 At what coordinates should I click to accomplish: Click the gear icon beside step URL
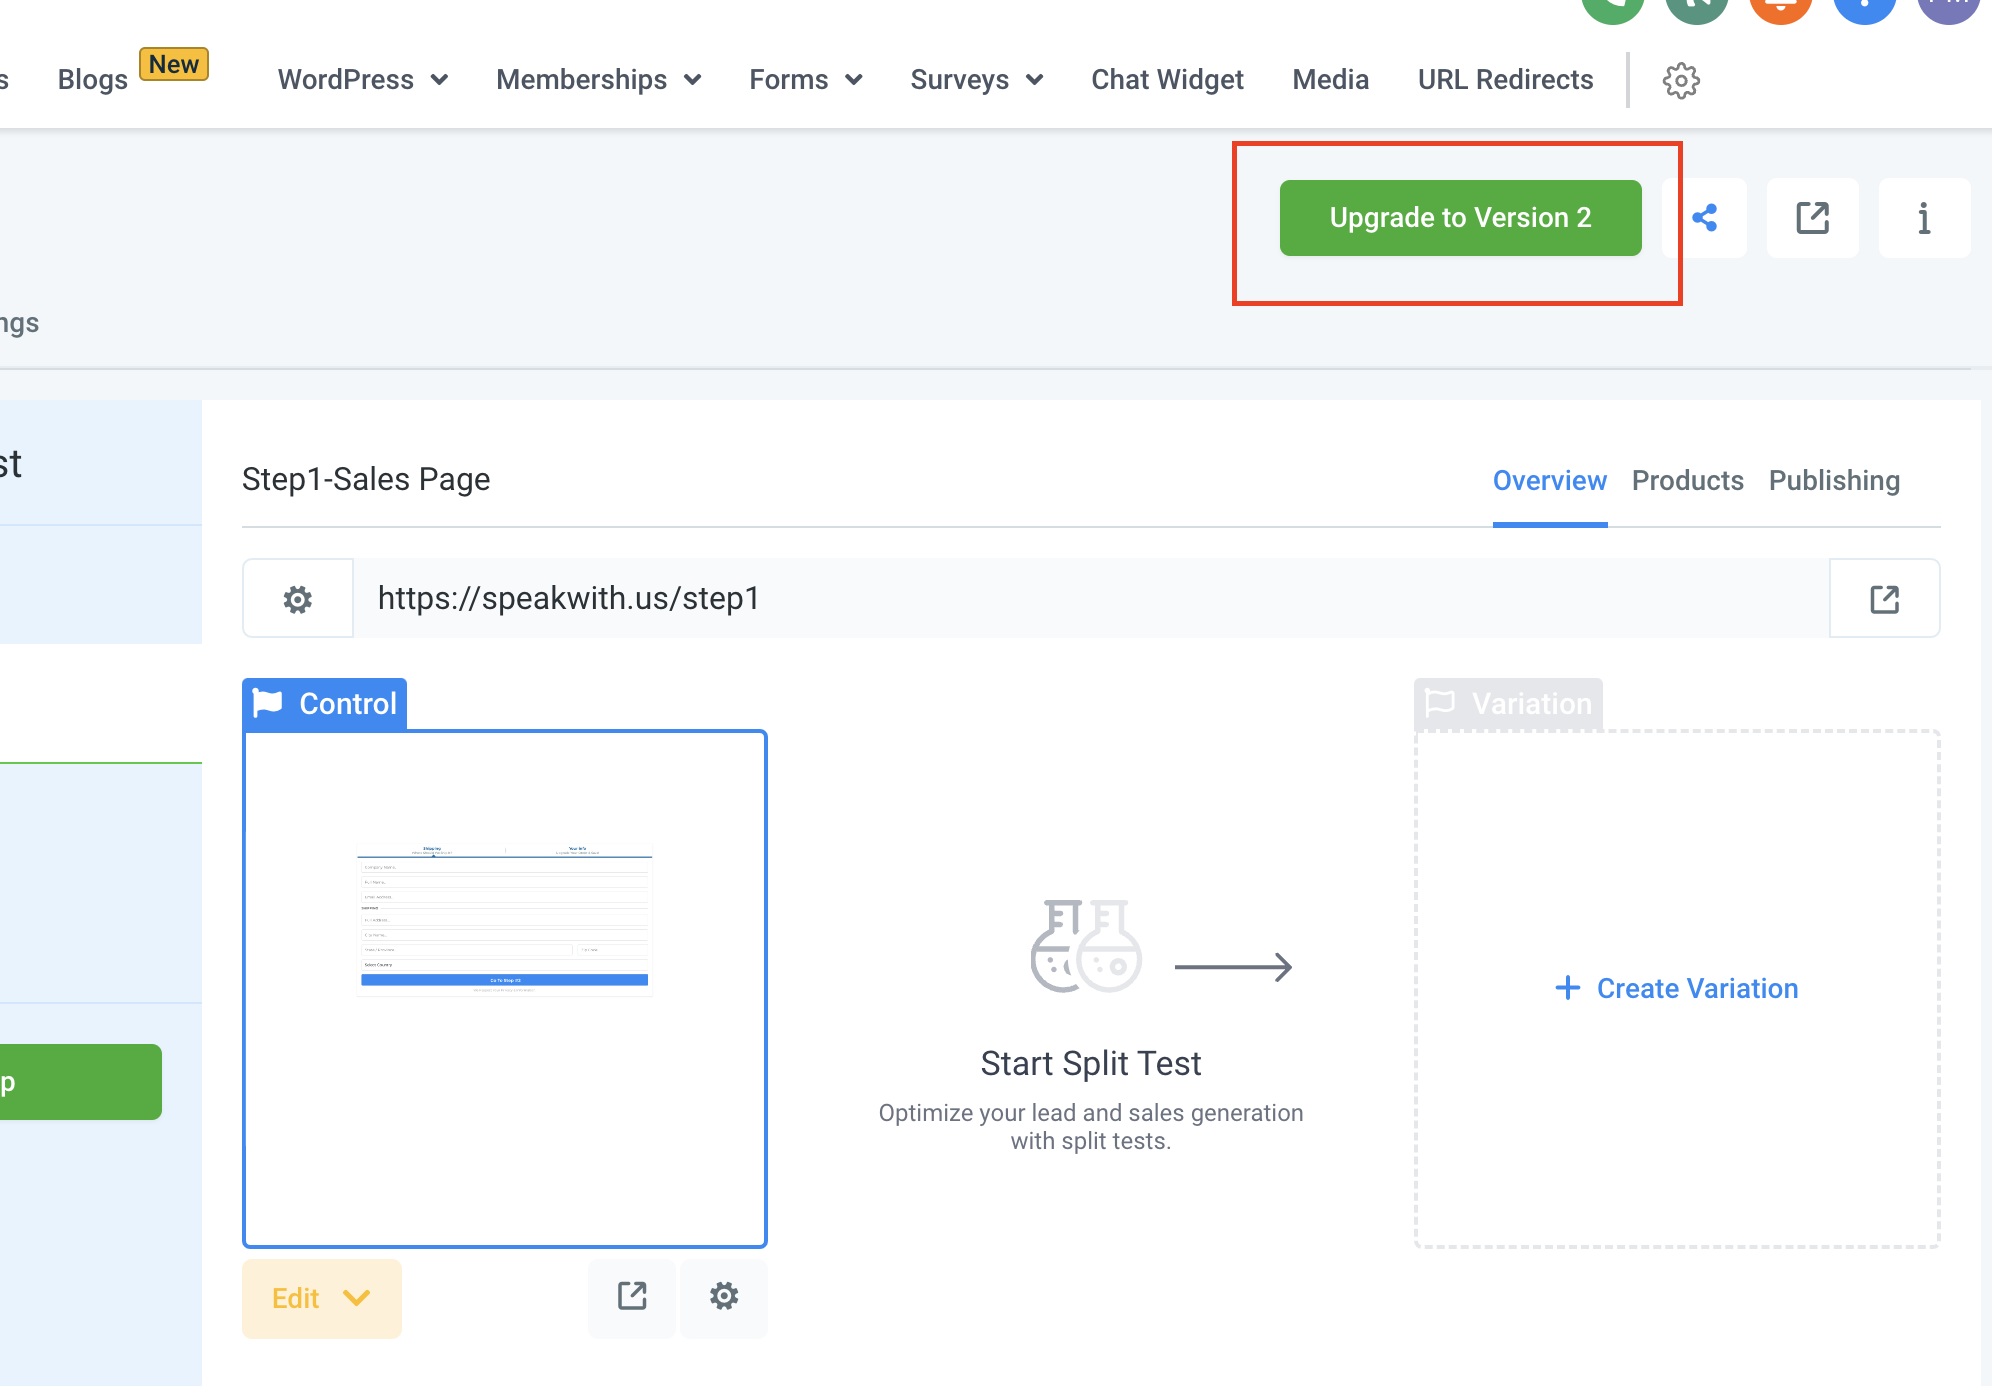298,599
